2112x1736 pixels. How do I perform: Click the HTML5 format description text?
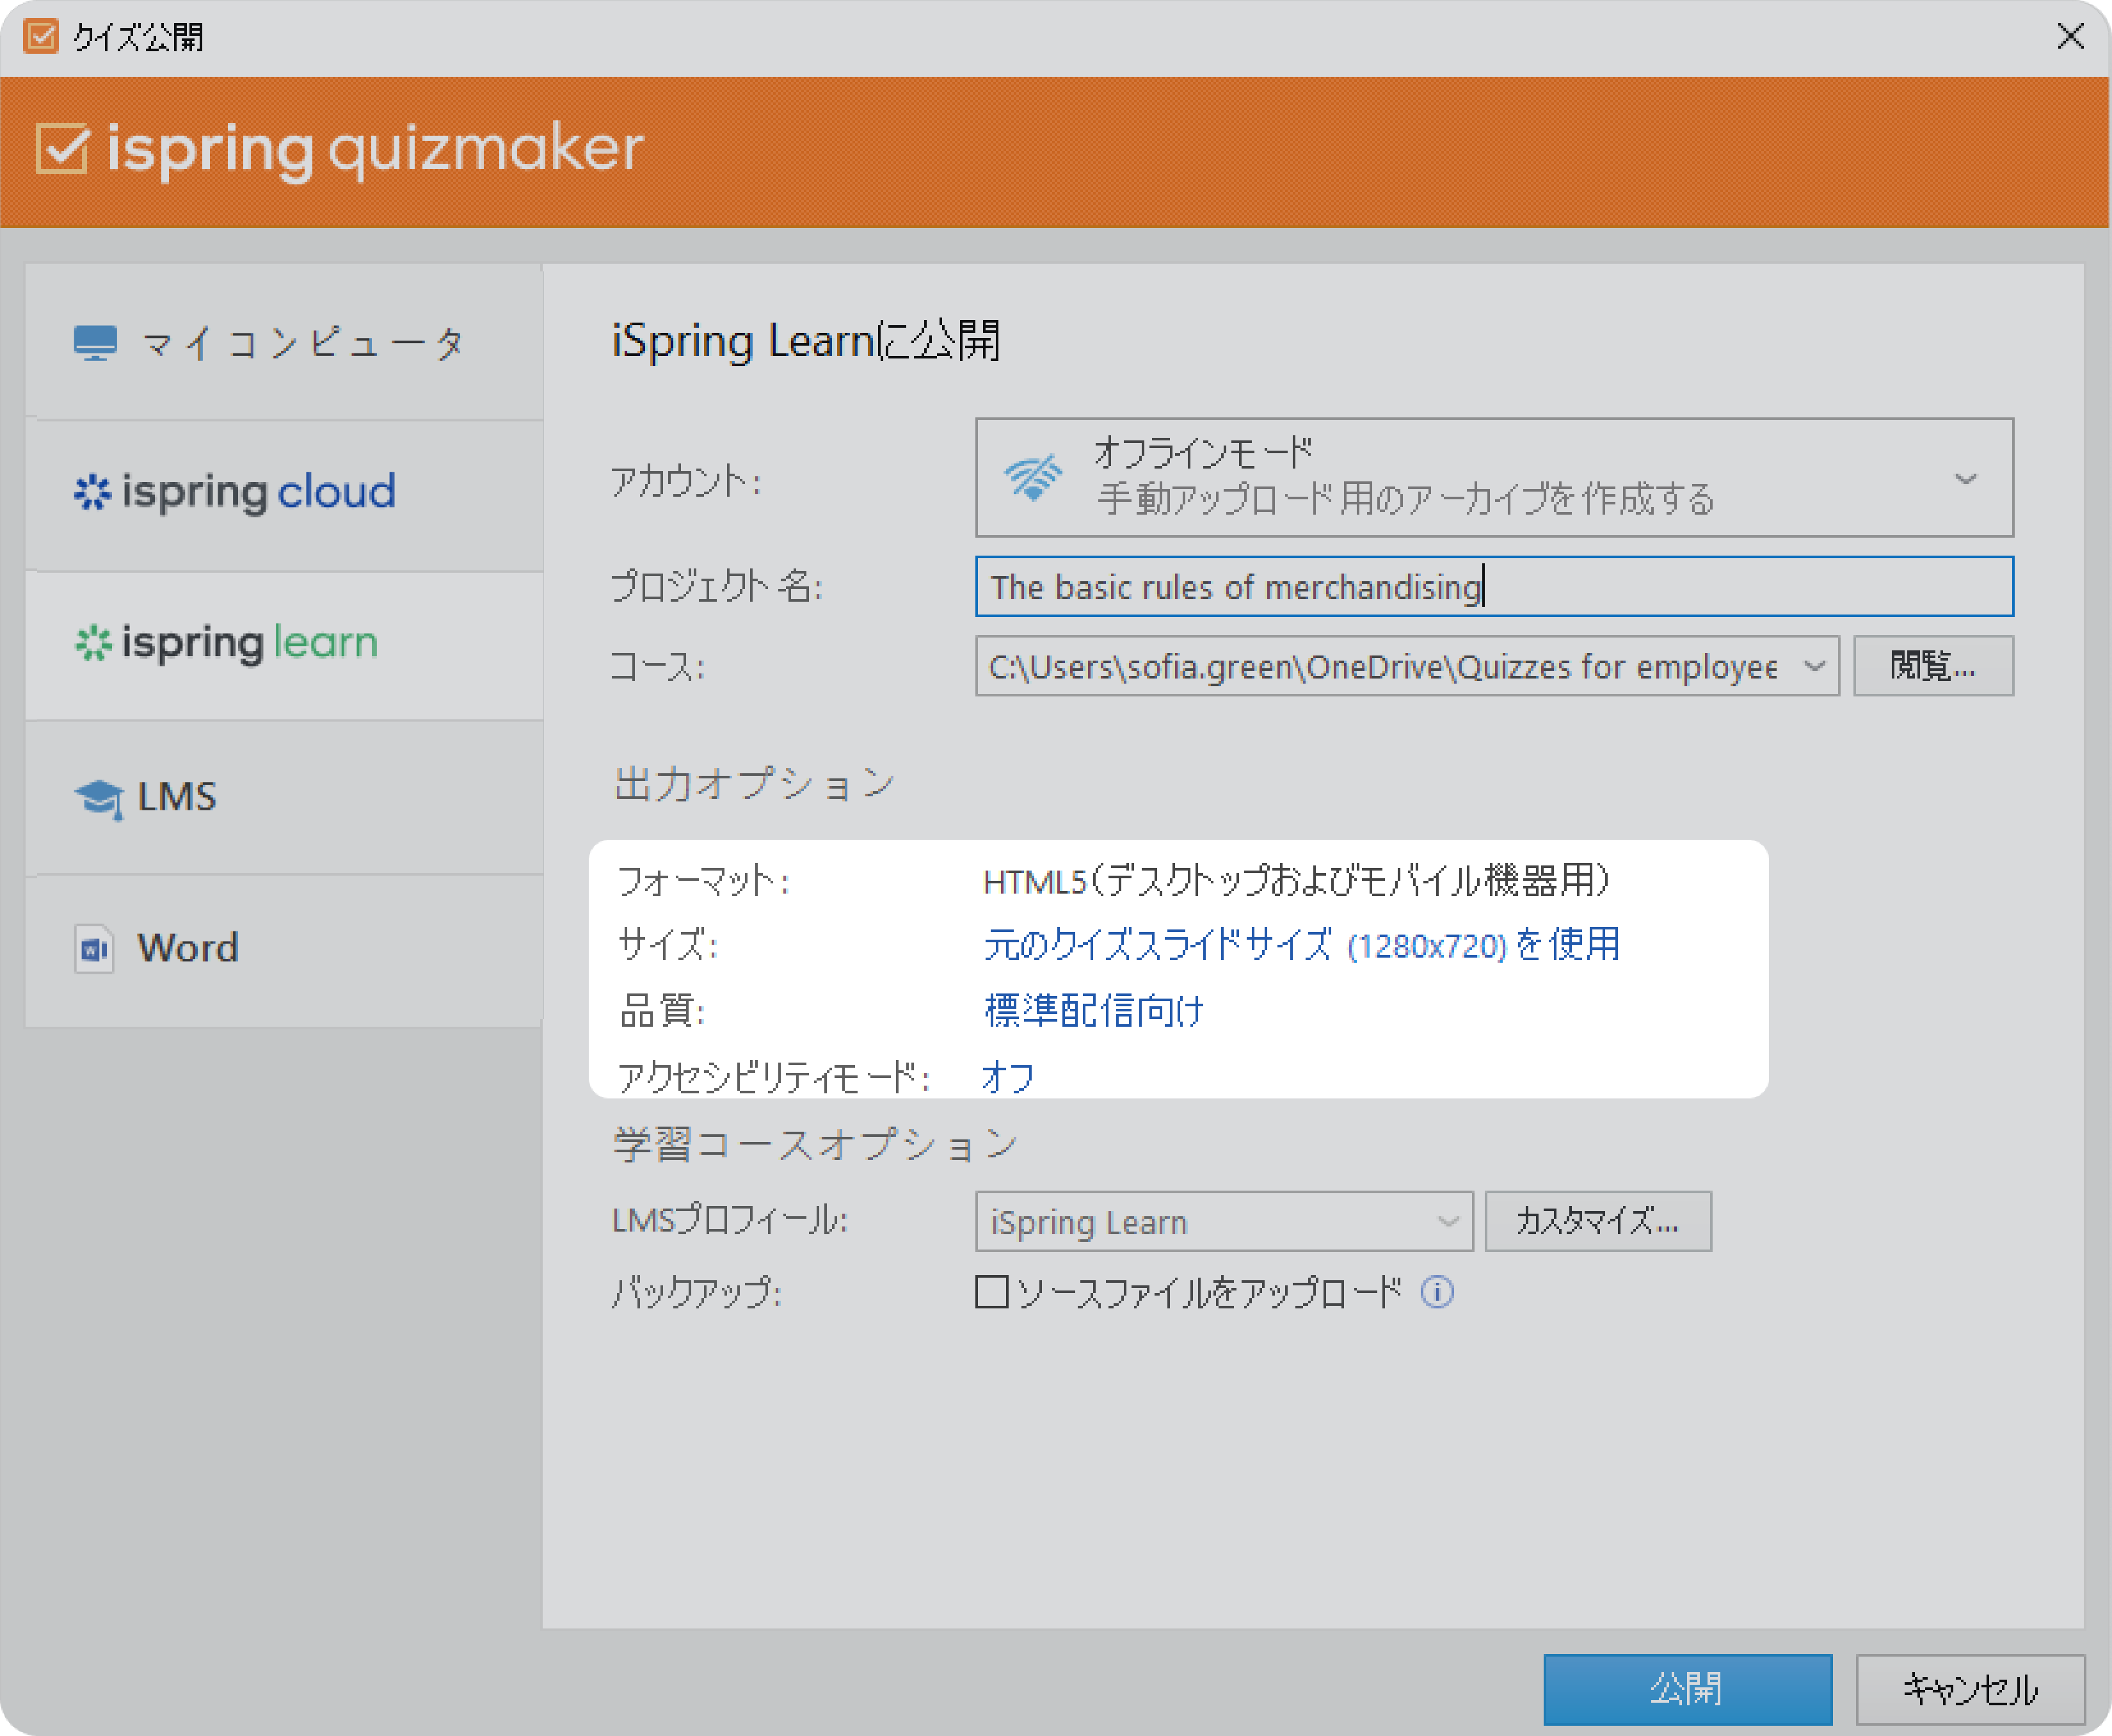coord(1296,880)
